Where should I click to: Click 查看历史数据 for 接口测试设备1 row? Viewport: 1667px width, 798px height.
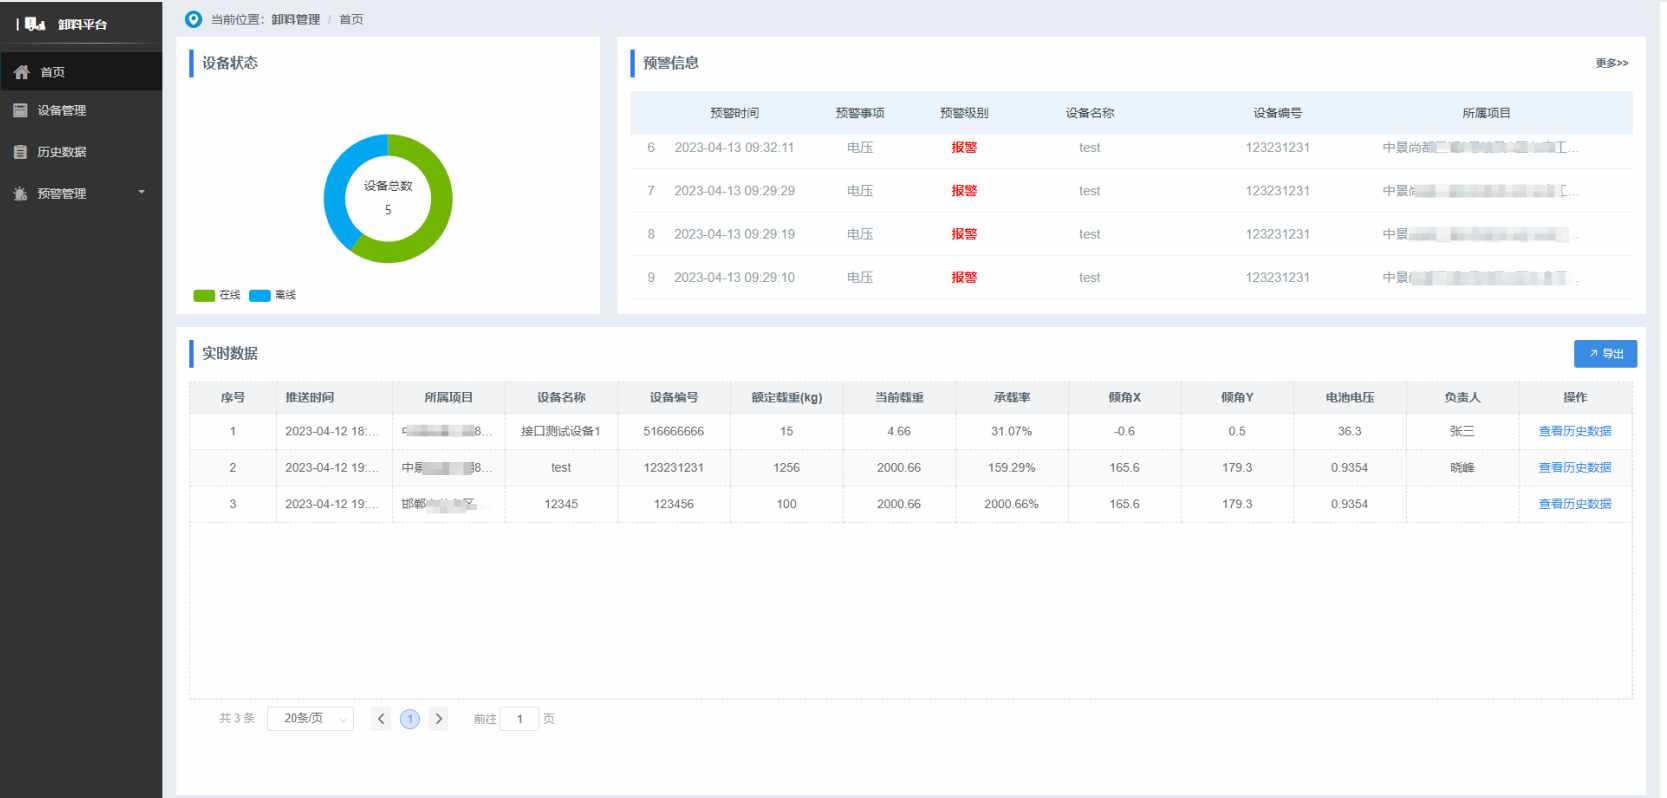tap(1574, 431)
